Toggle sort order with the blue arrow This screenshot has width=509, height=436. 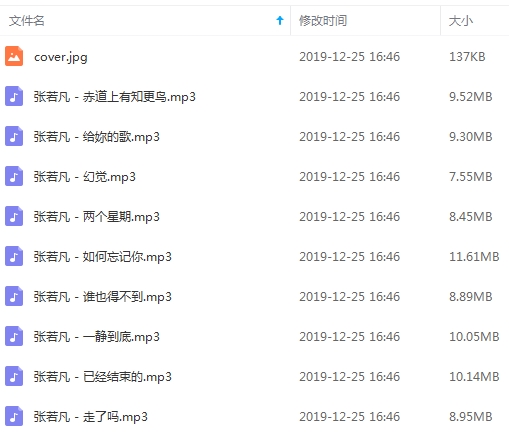click(280, 21)
